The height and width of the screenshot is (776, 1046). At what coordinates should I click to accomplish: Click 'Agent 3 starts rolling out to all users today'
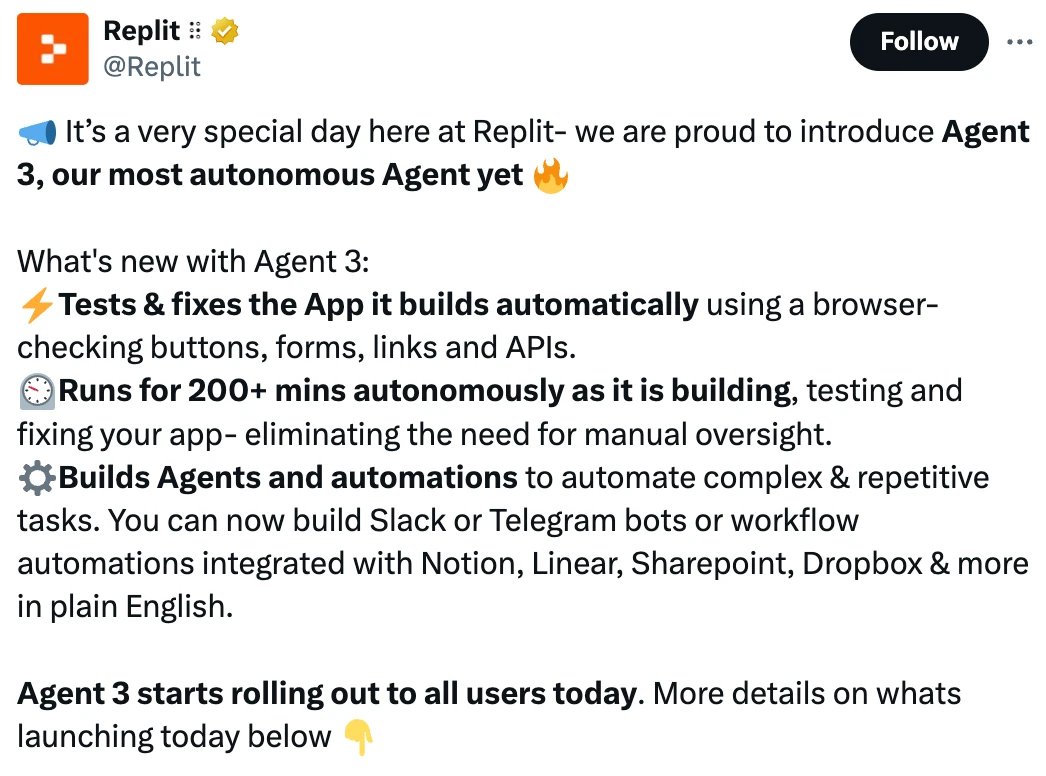[327, 694]
